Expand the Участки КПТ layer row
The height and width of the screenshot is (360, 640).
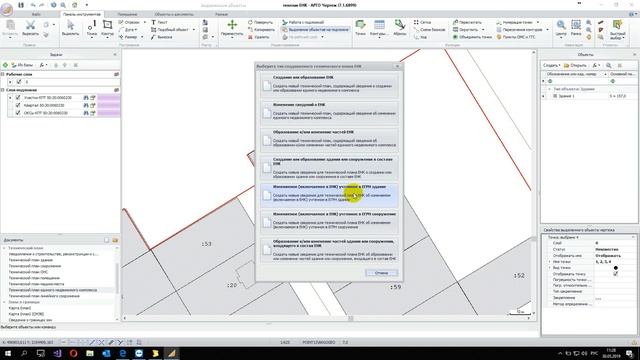(x=10, y=98)
